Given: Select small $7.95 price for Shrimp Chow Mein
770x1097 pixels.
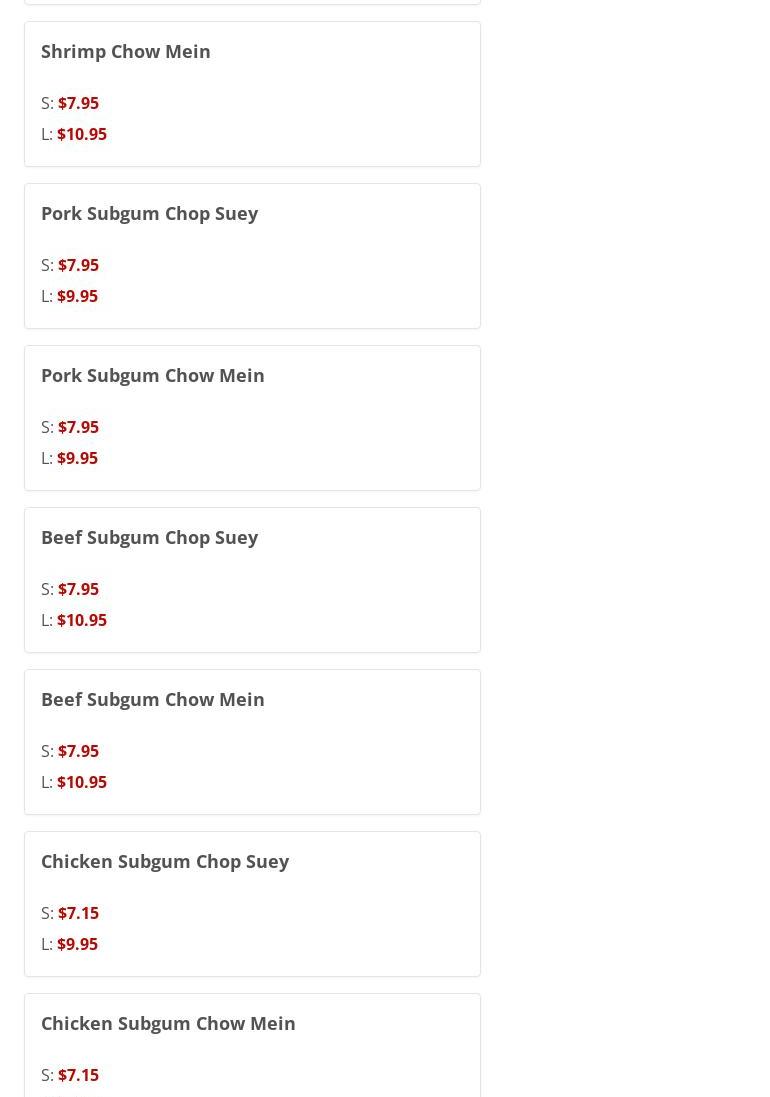Looking at the screenshot, I should tap(78, 103).
